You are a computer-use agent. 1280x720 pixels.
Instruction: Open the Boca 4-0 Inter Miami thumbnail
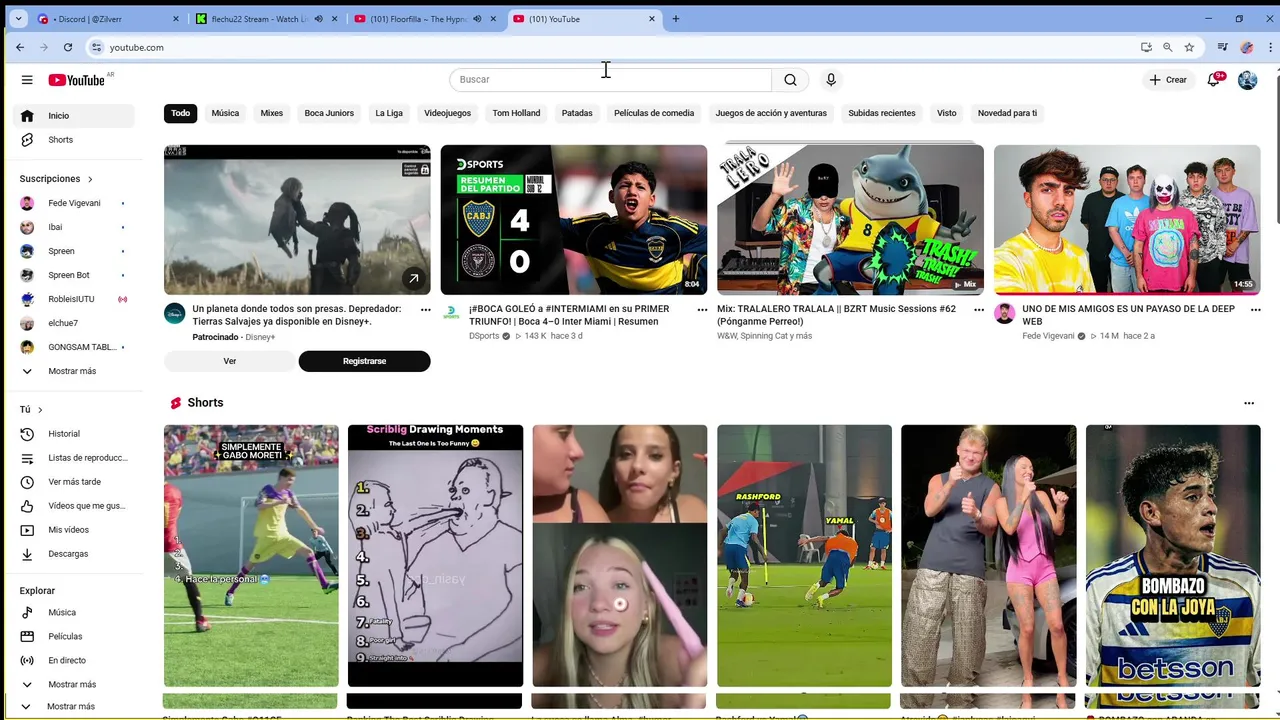(574, 220)
